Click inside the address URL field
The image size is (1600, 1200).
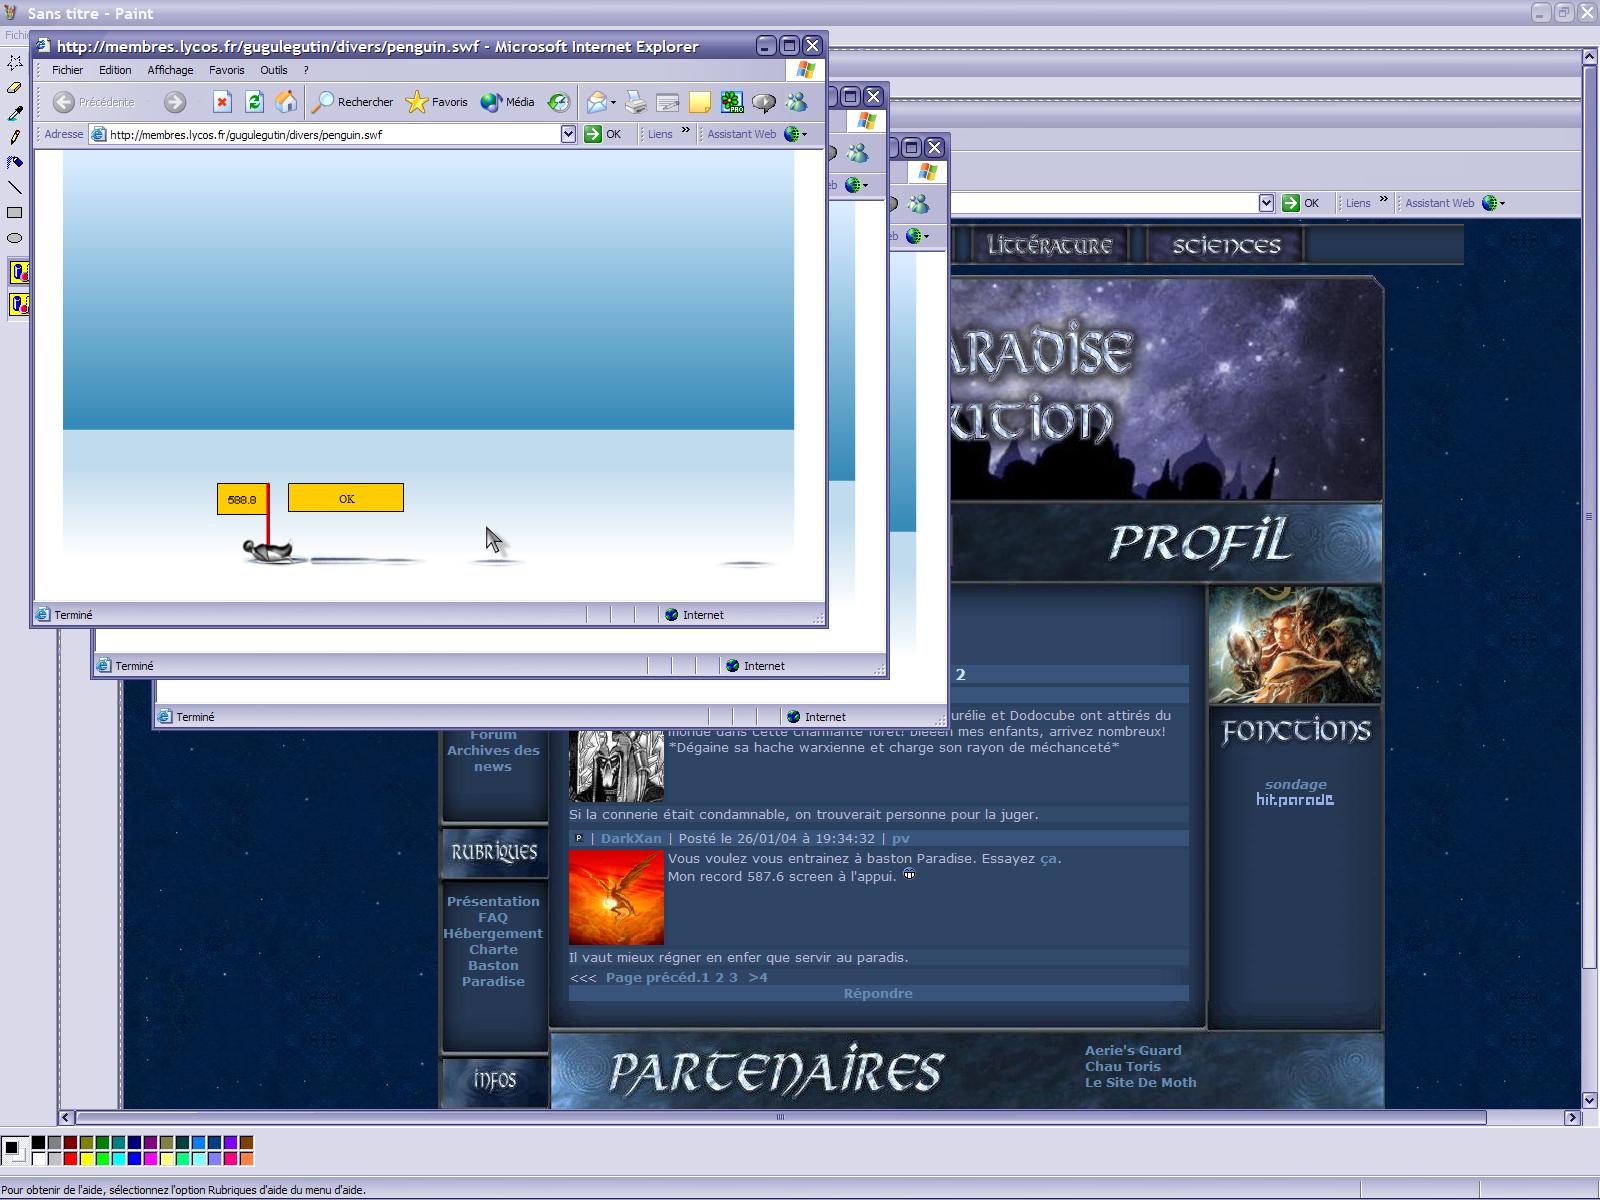click(325, 134)
